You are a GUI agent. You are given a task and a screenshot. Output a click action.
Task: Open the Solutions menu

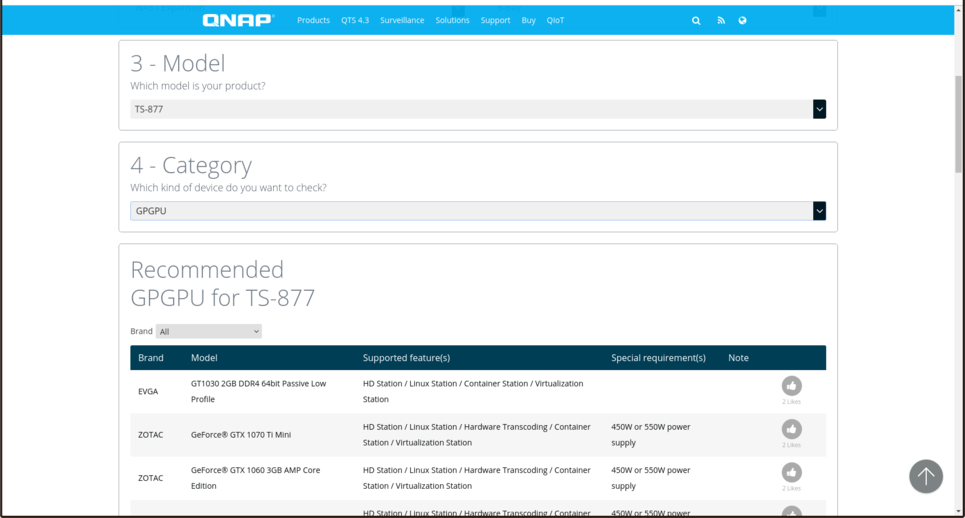click(x=452, y=20)
